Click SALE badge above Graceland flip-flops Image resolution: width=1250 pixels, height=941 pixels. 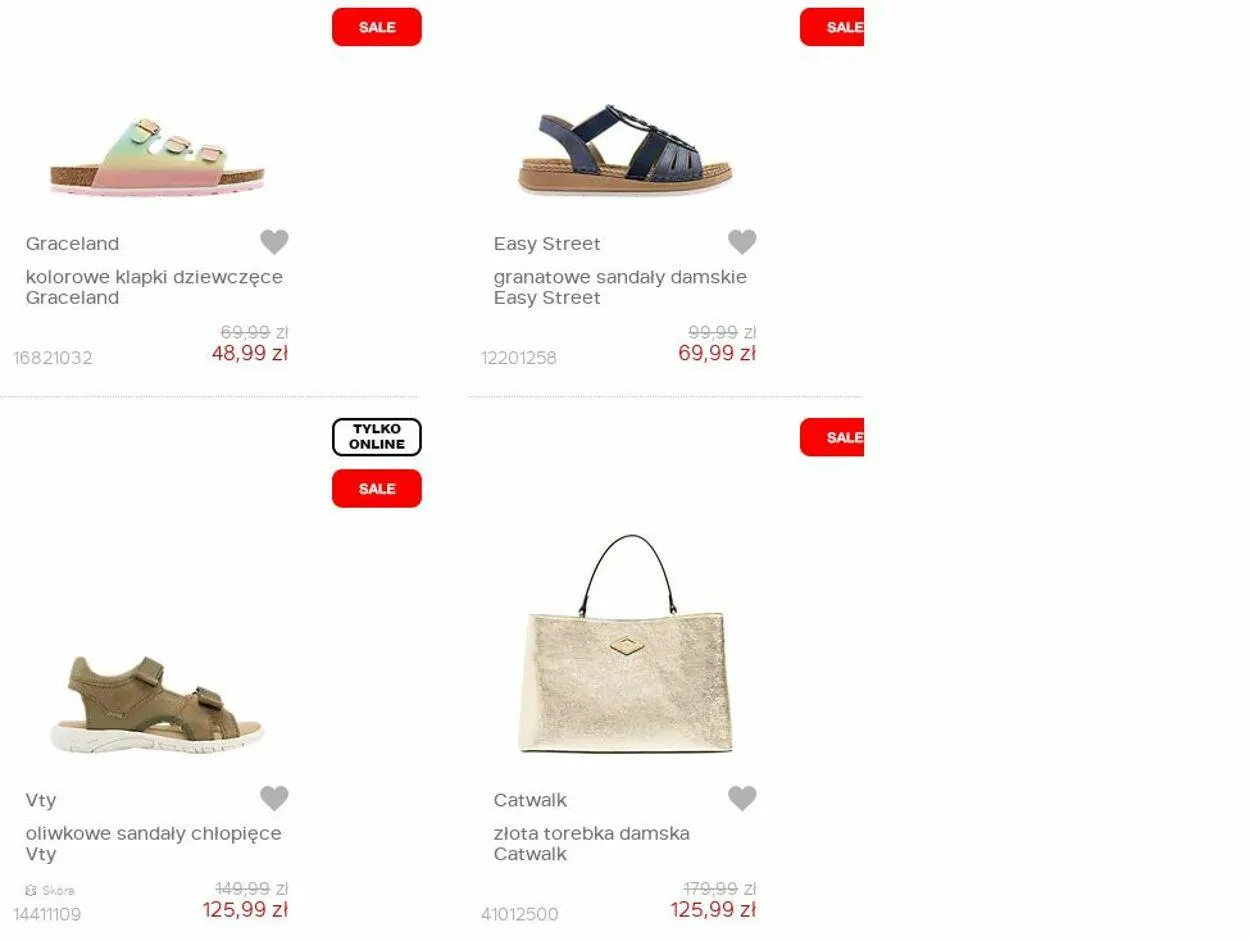pyautogui.click(x=377, y=27)
